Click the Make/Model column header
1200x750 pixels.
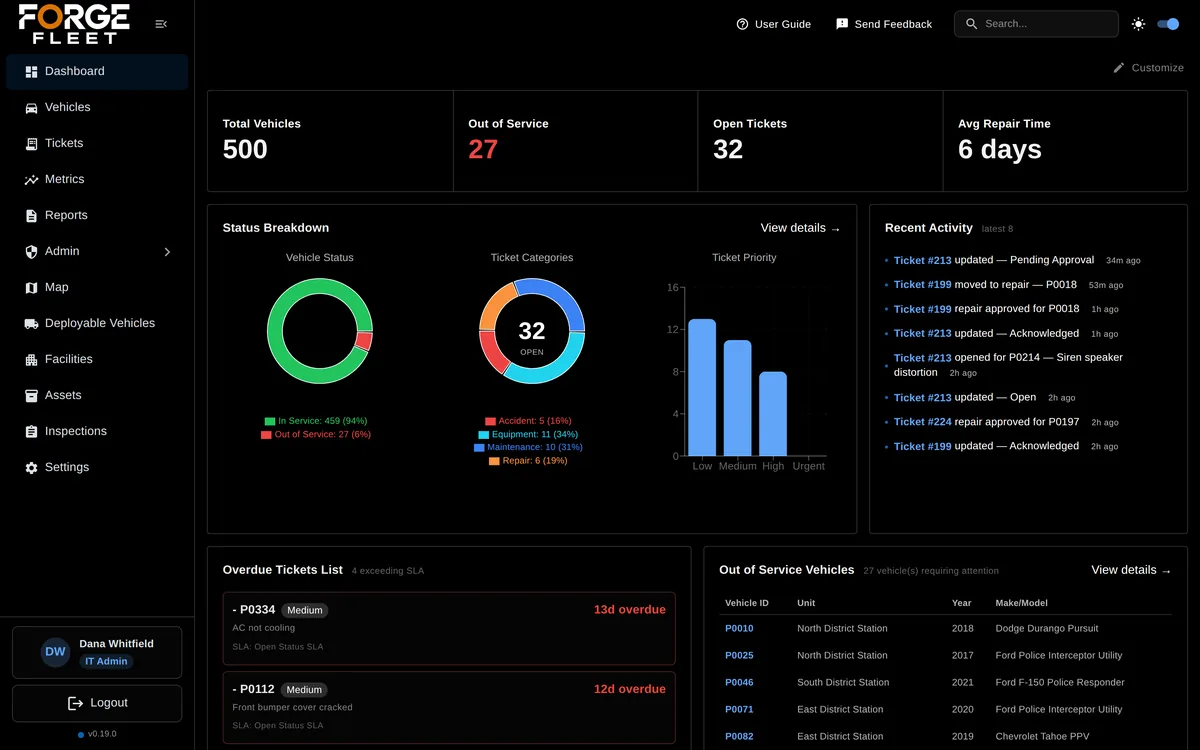click(1022, 603)
